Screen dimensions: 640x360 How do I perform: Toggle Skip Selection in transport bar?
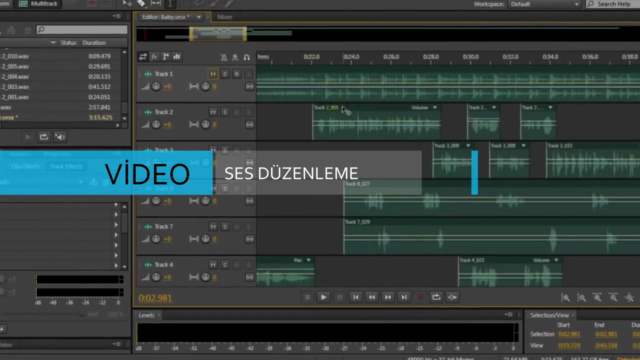[452, 298]
